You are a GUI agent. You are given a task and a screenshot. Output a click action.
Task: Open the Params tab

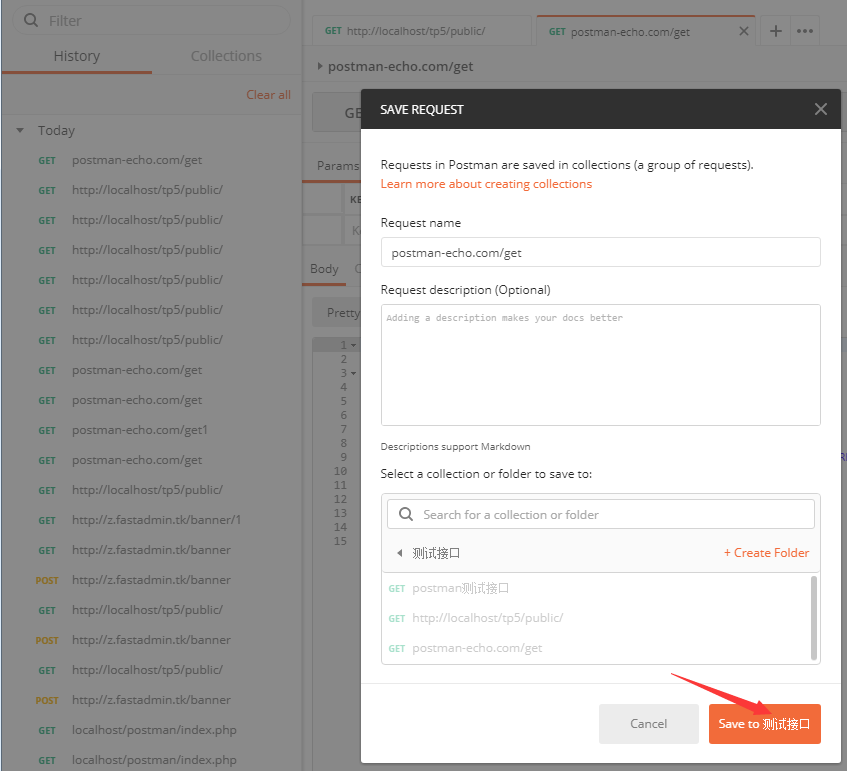pyautogui.click(x=338, y=165)
